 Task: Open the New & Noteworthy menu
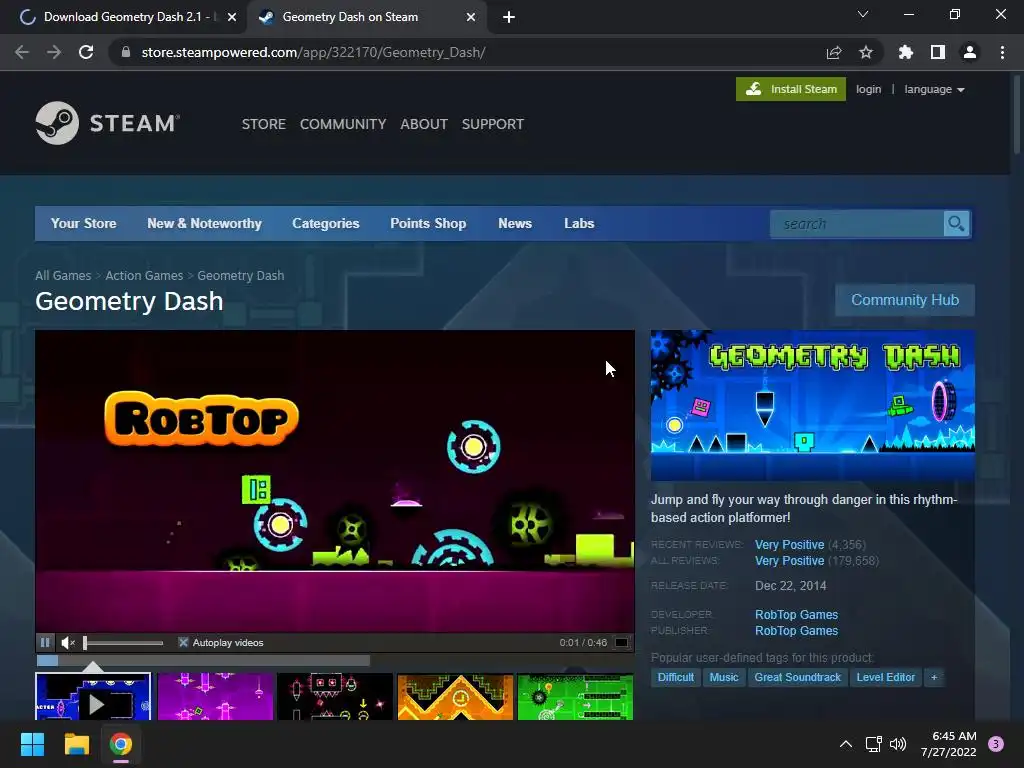pos(204,223)
